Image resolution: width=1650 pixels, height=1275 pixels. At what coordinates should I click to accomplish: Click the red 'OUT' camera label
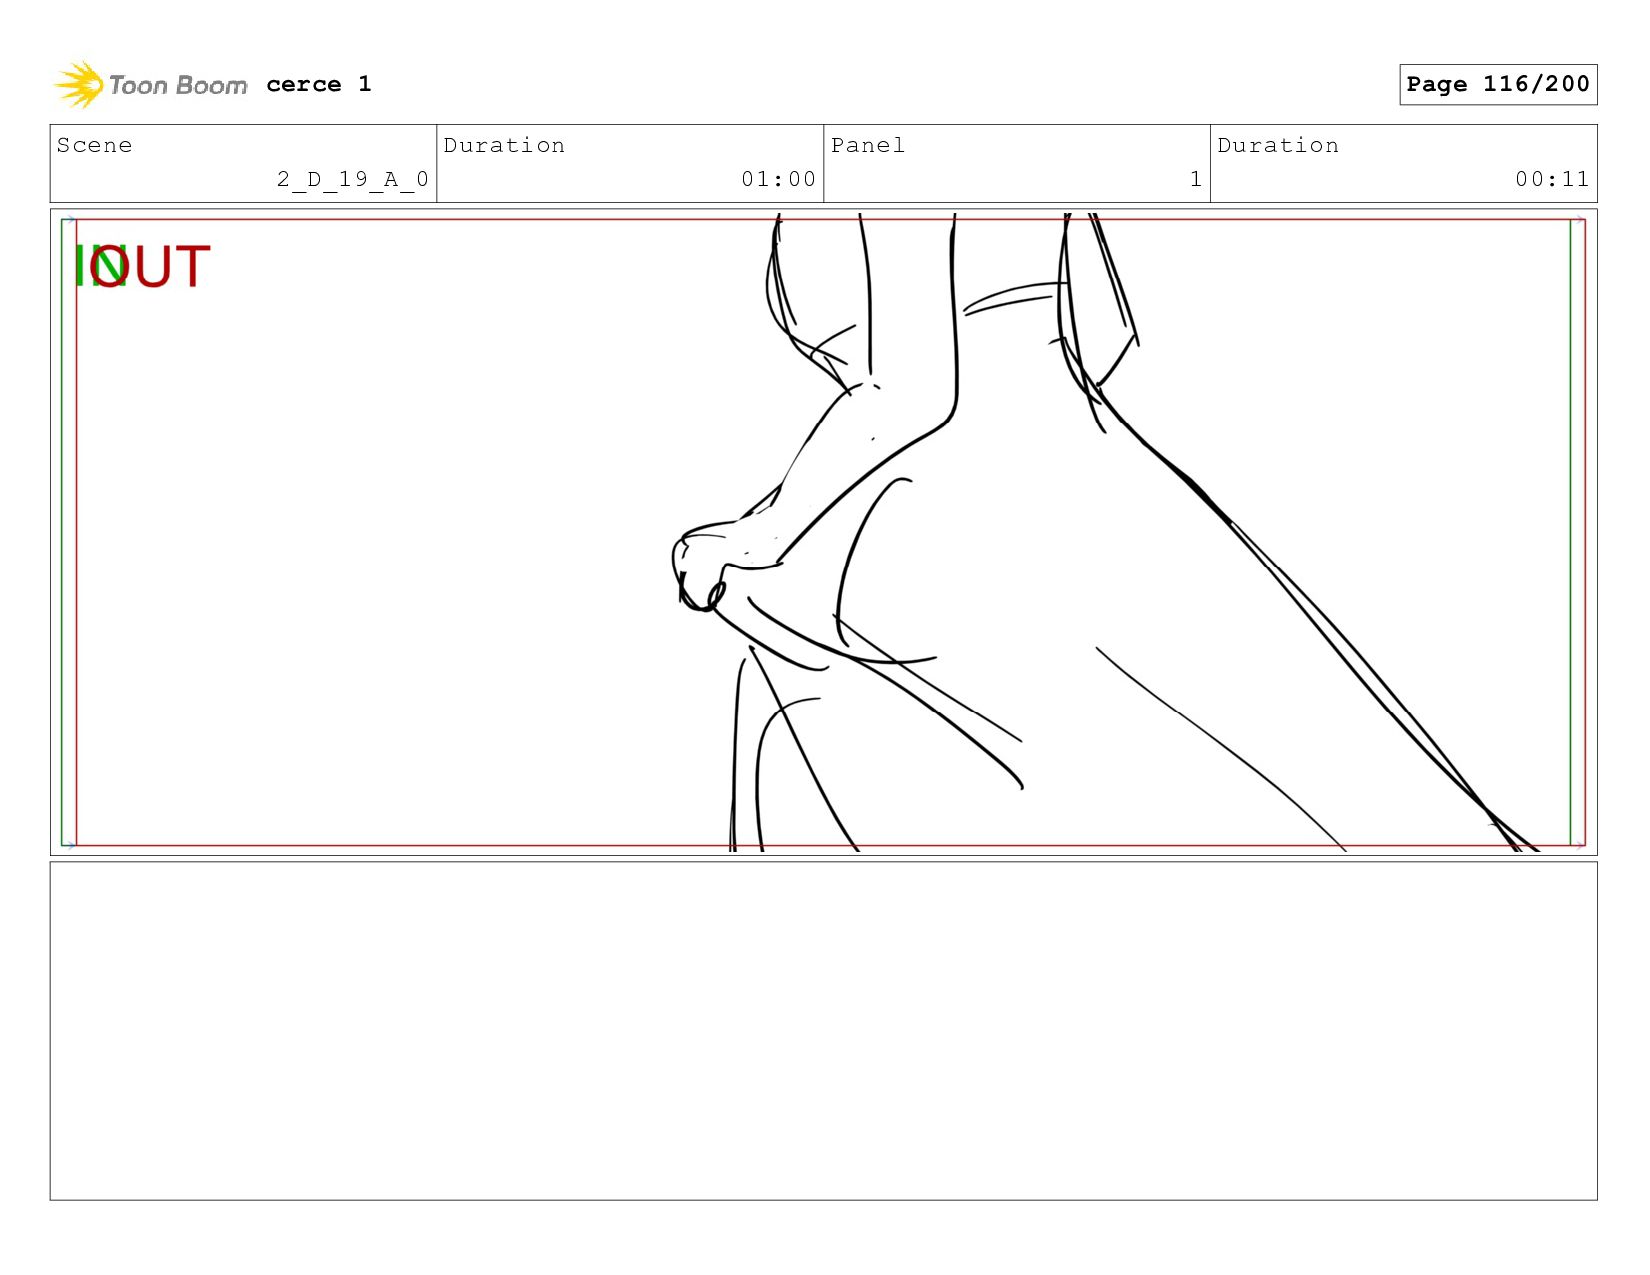(x=150, y=267)
